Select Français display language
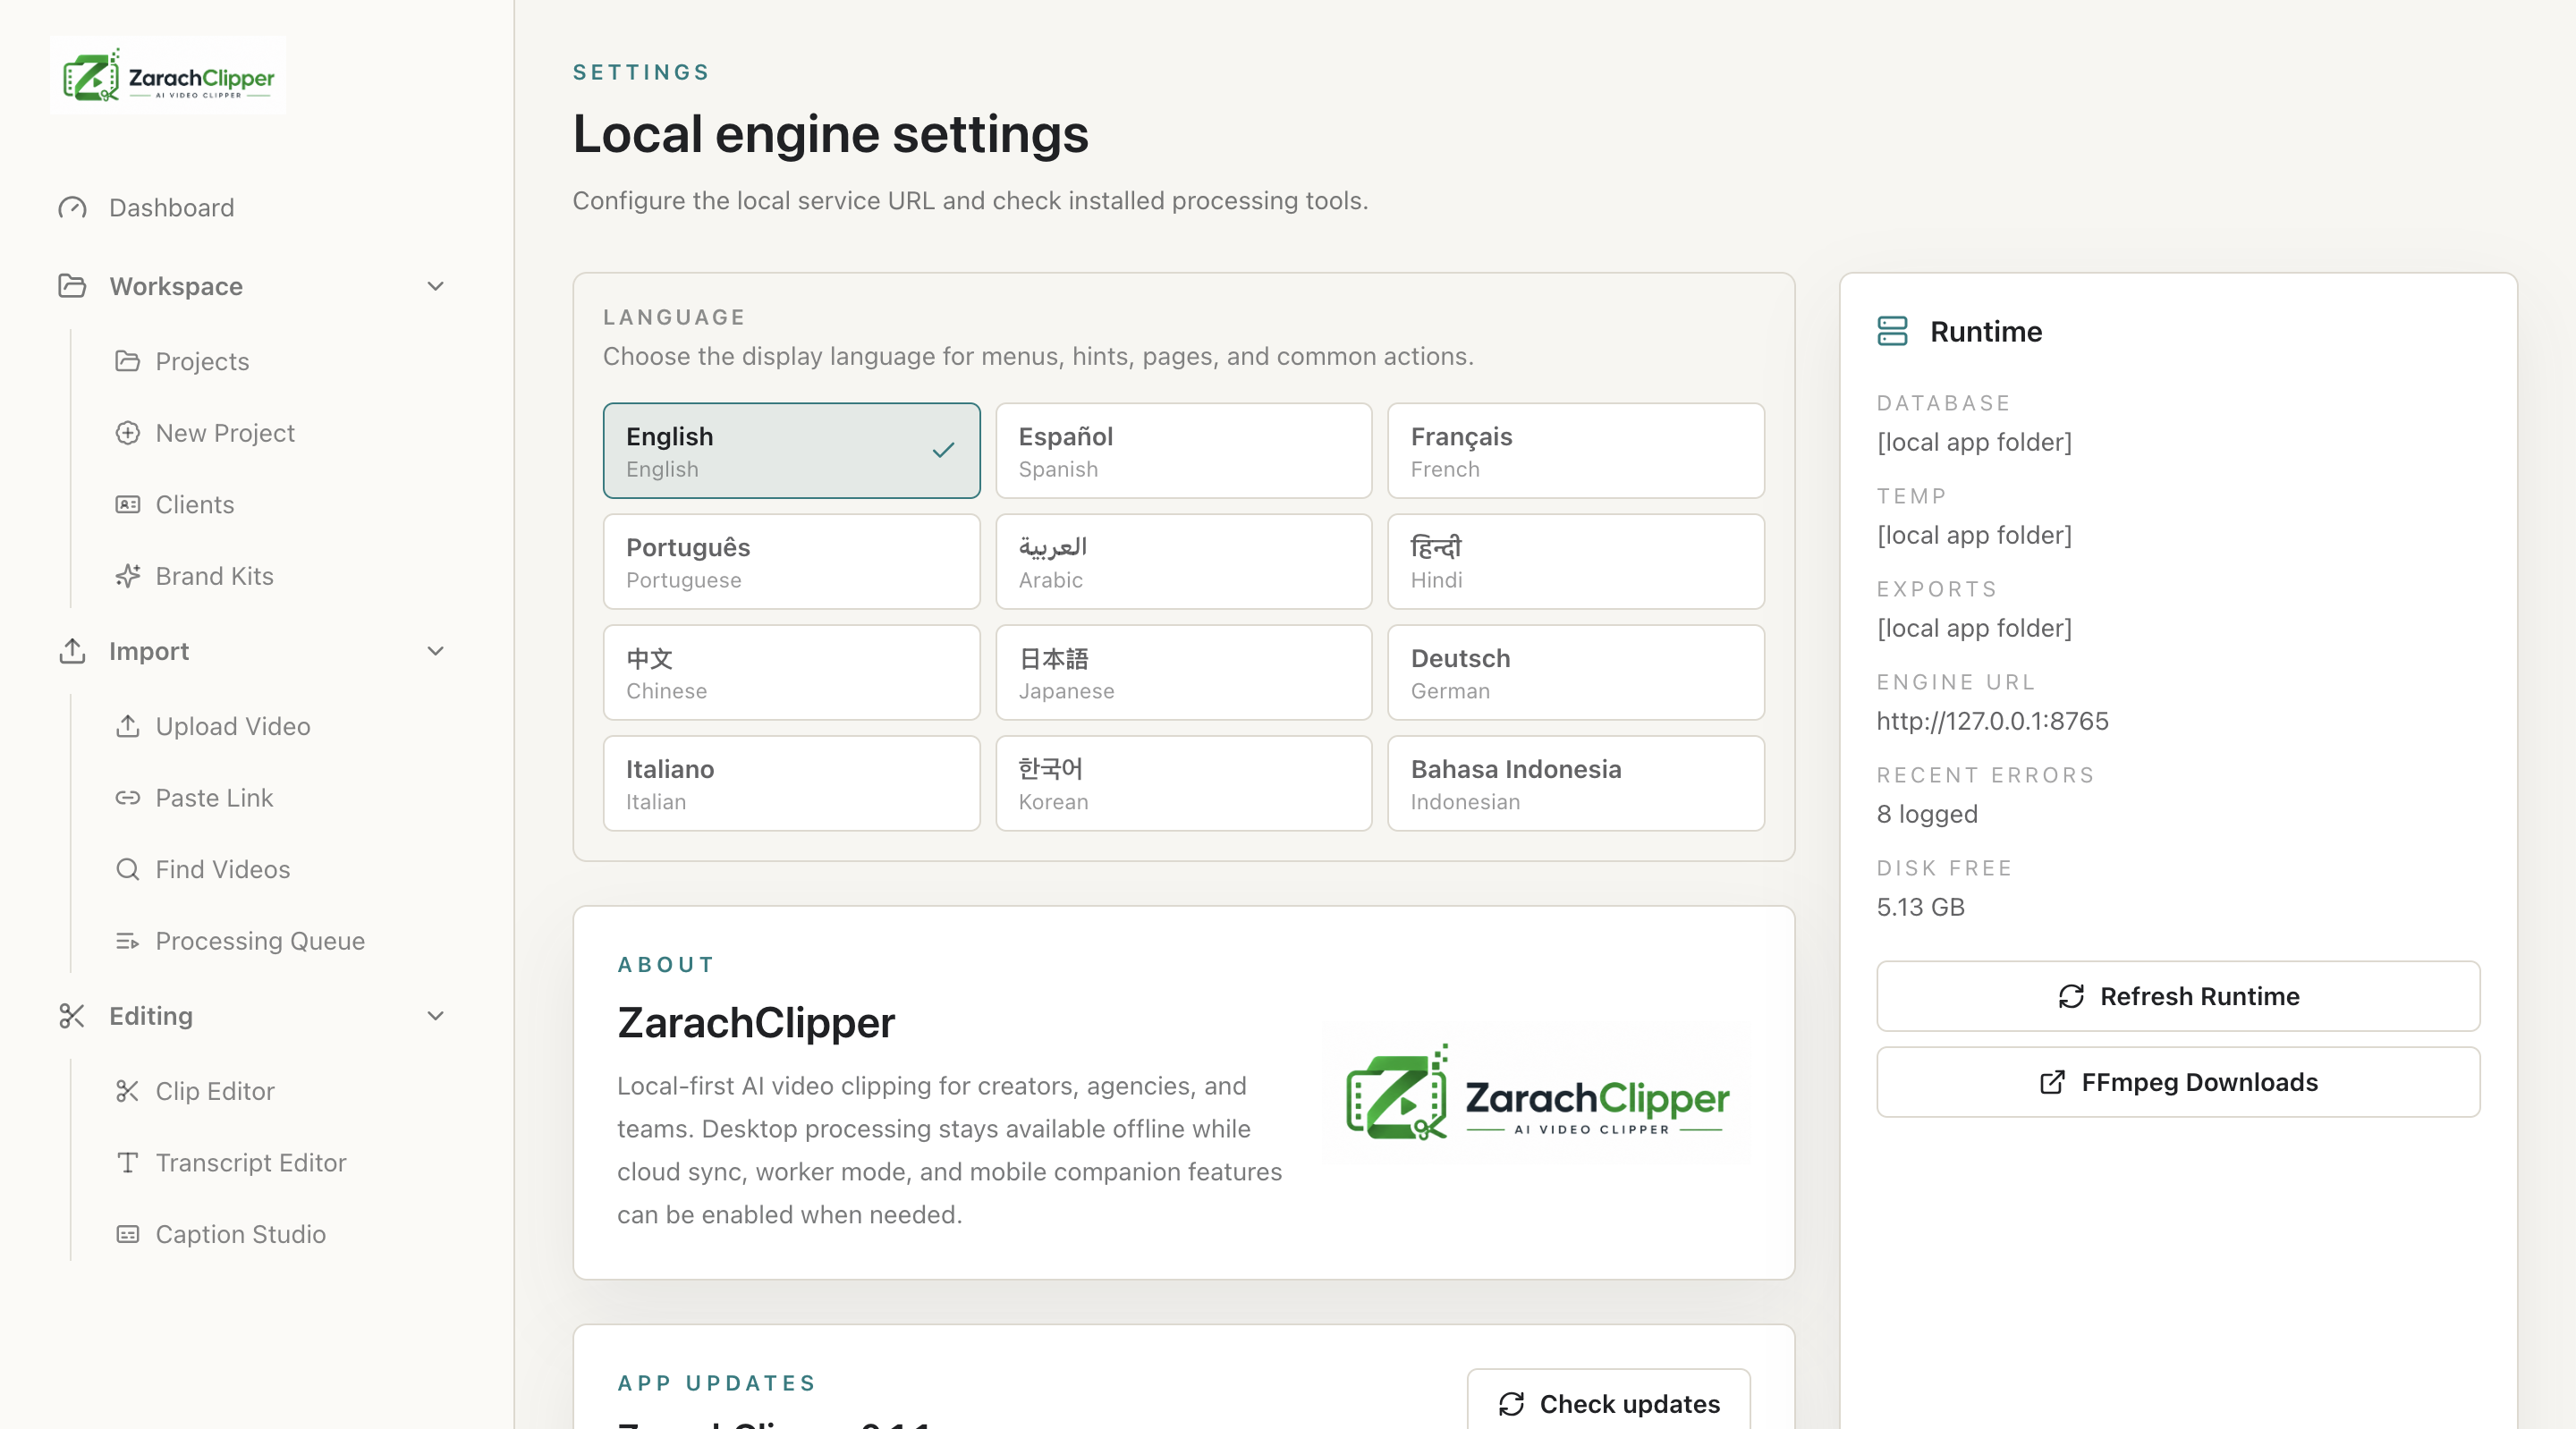Image resolution: width=2576 pixels, height=1429 pixels. coord(1576,451)
